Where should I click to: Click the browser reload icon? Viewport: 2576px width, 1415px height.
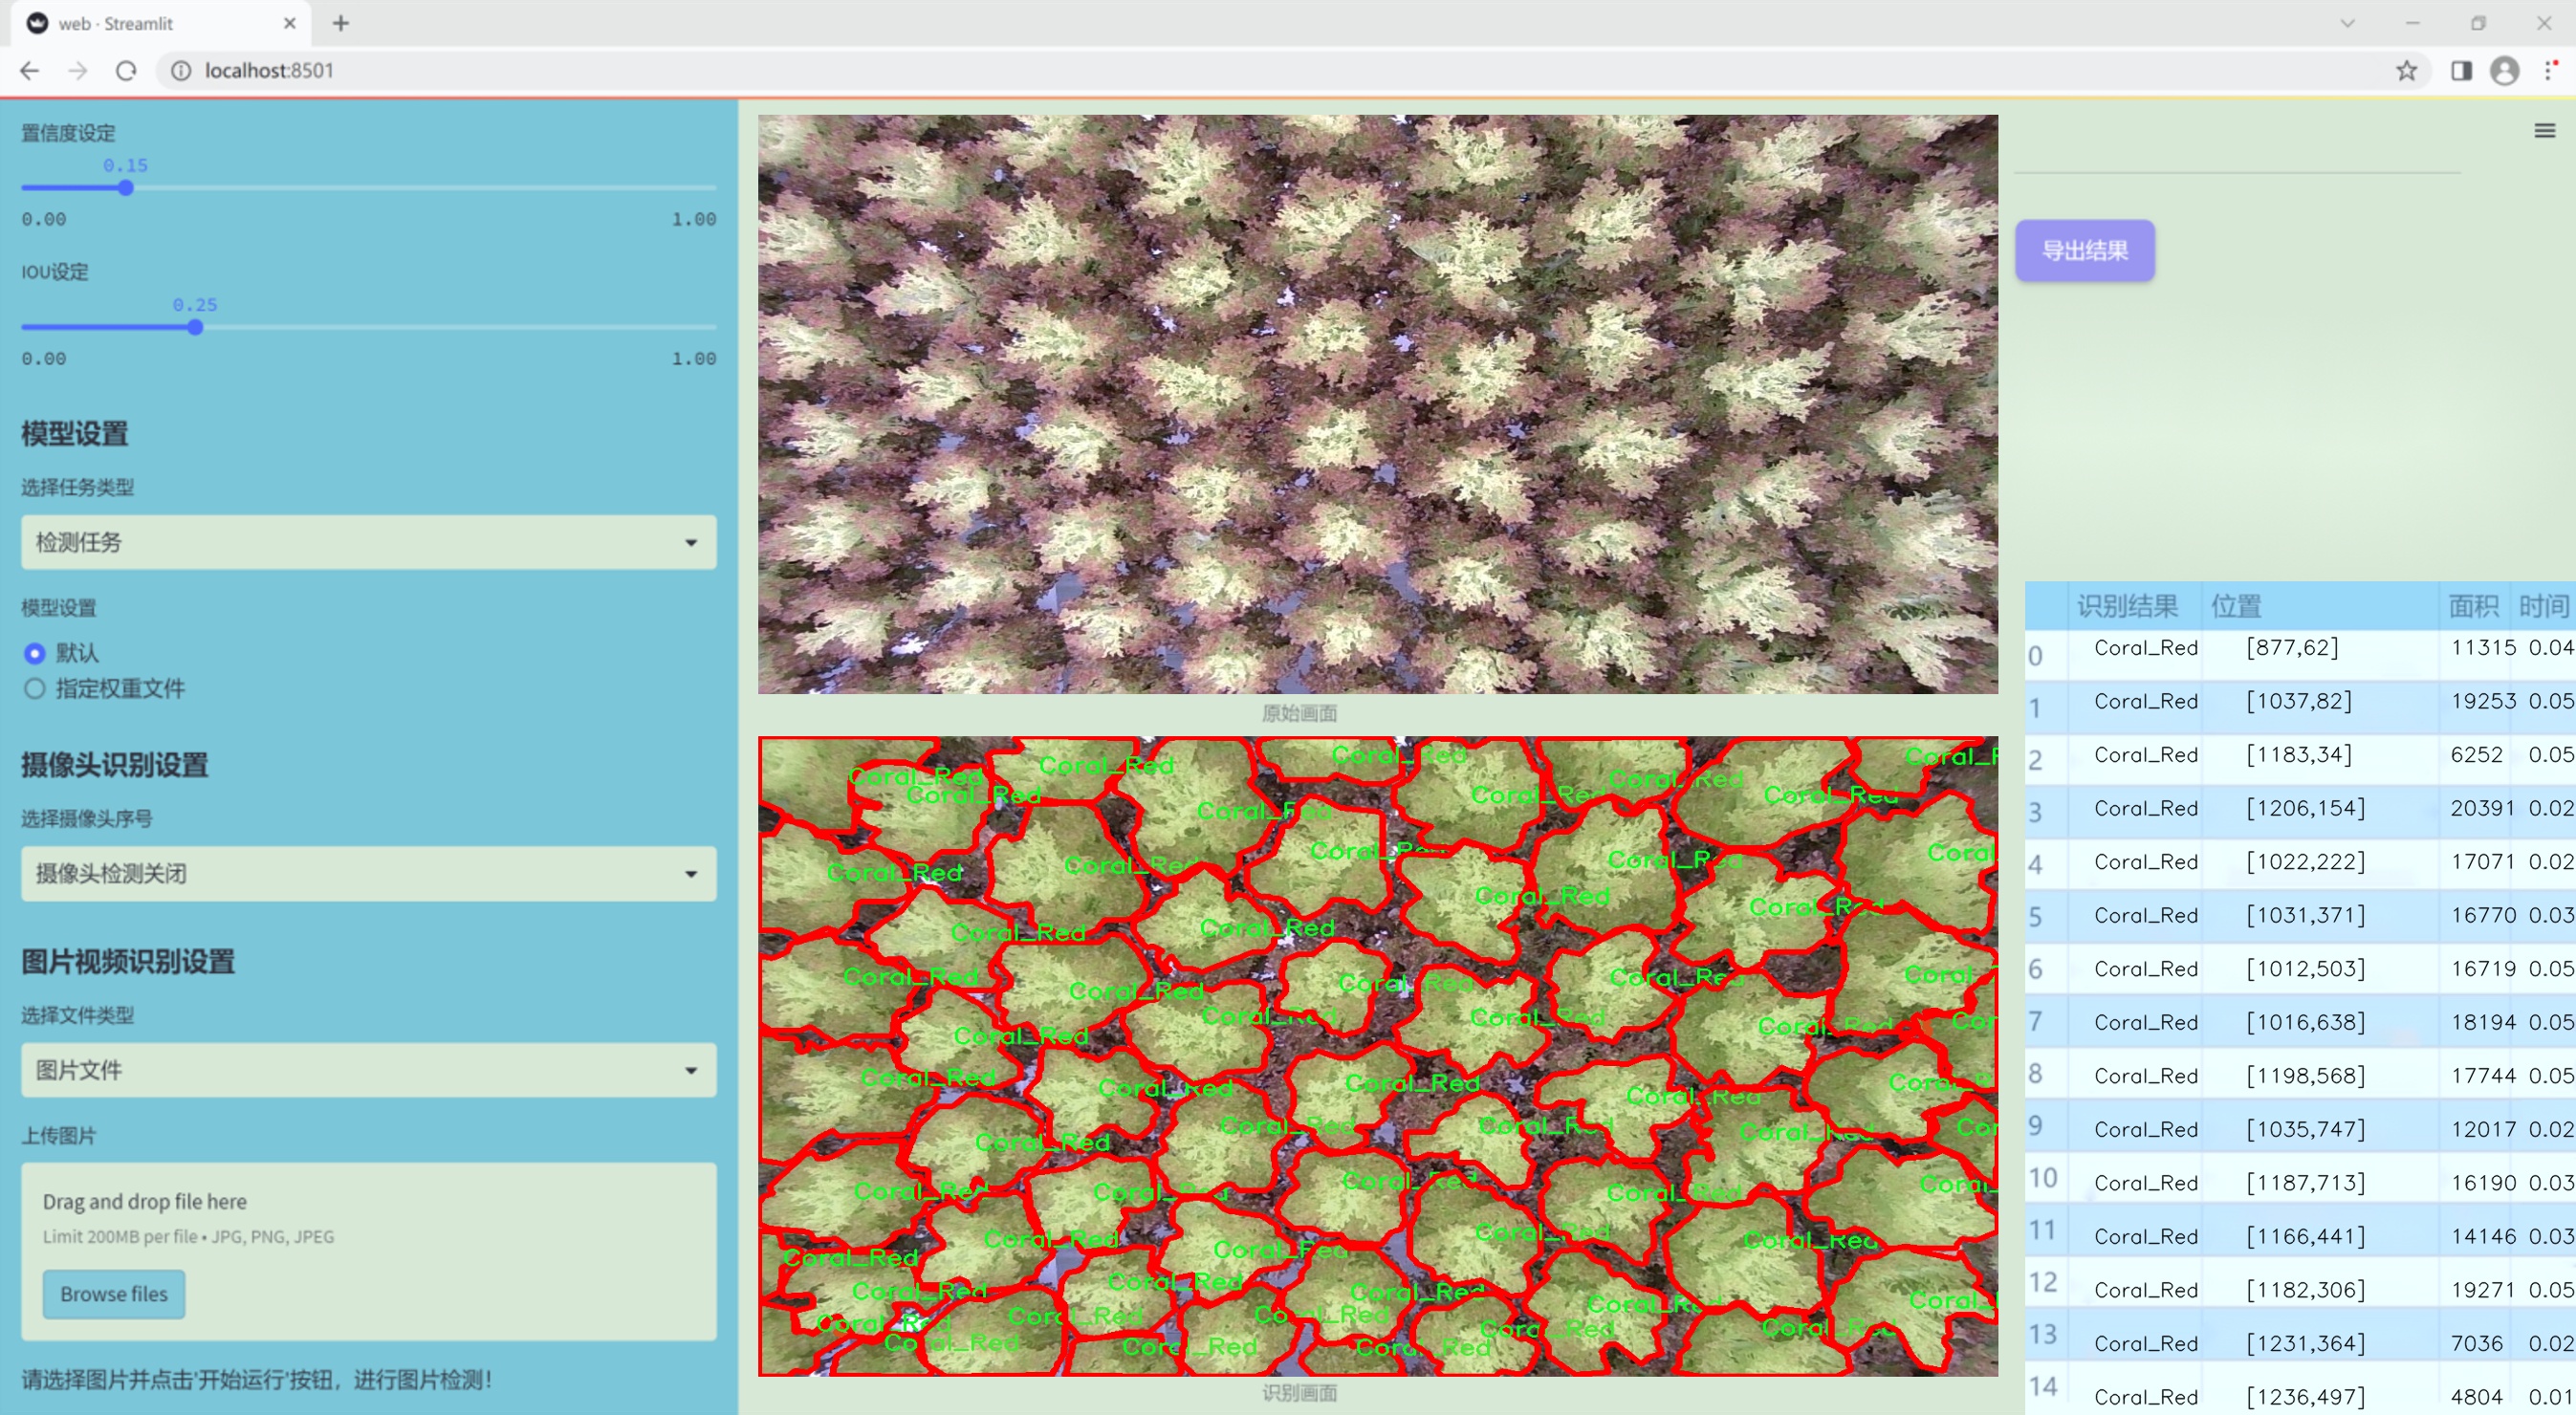click(x=126, y=71)
